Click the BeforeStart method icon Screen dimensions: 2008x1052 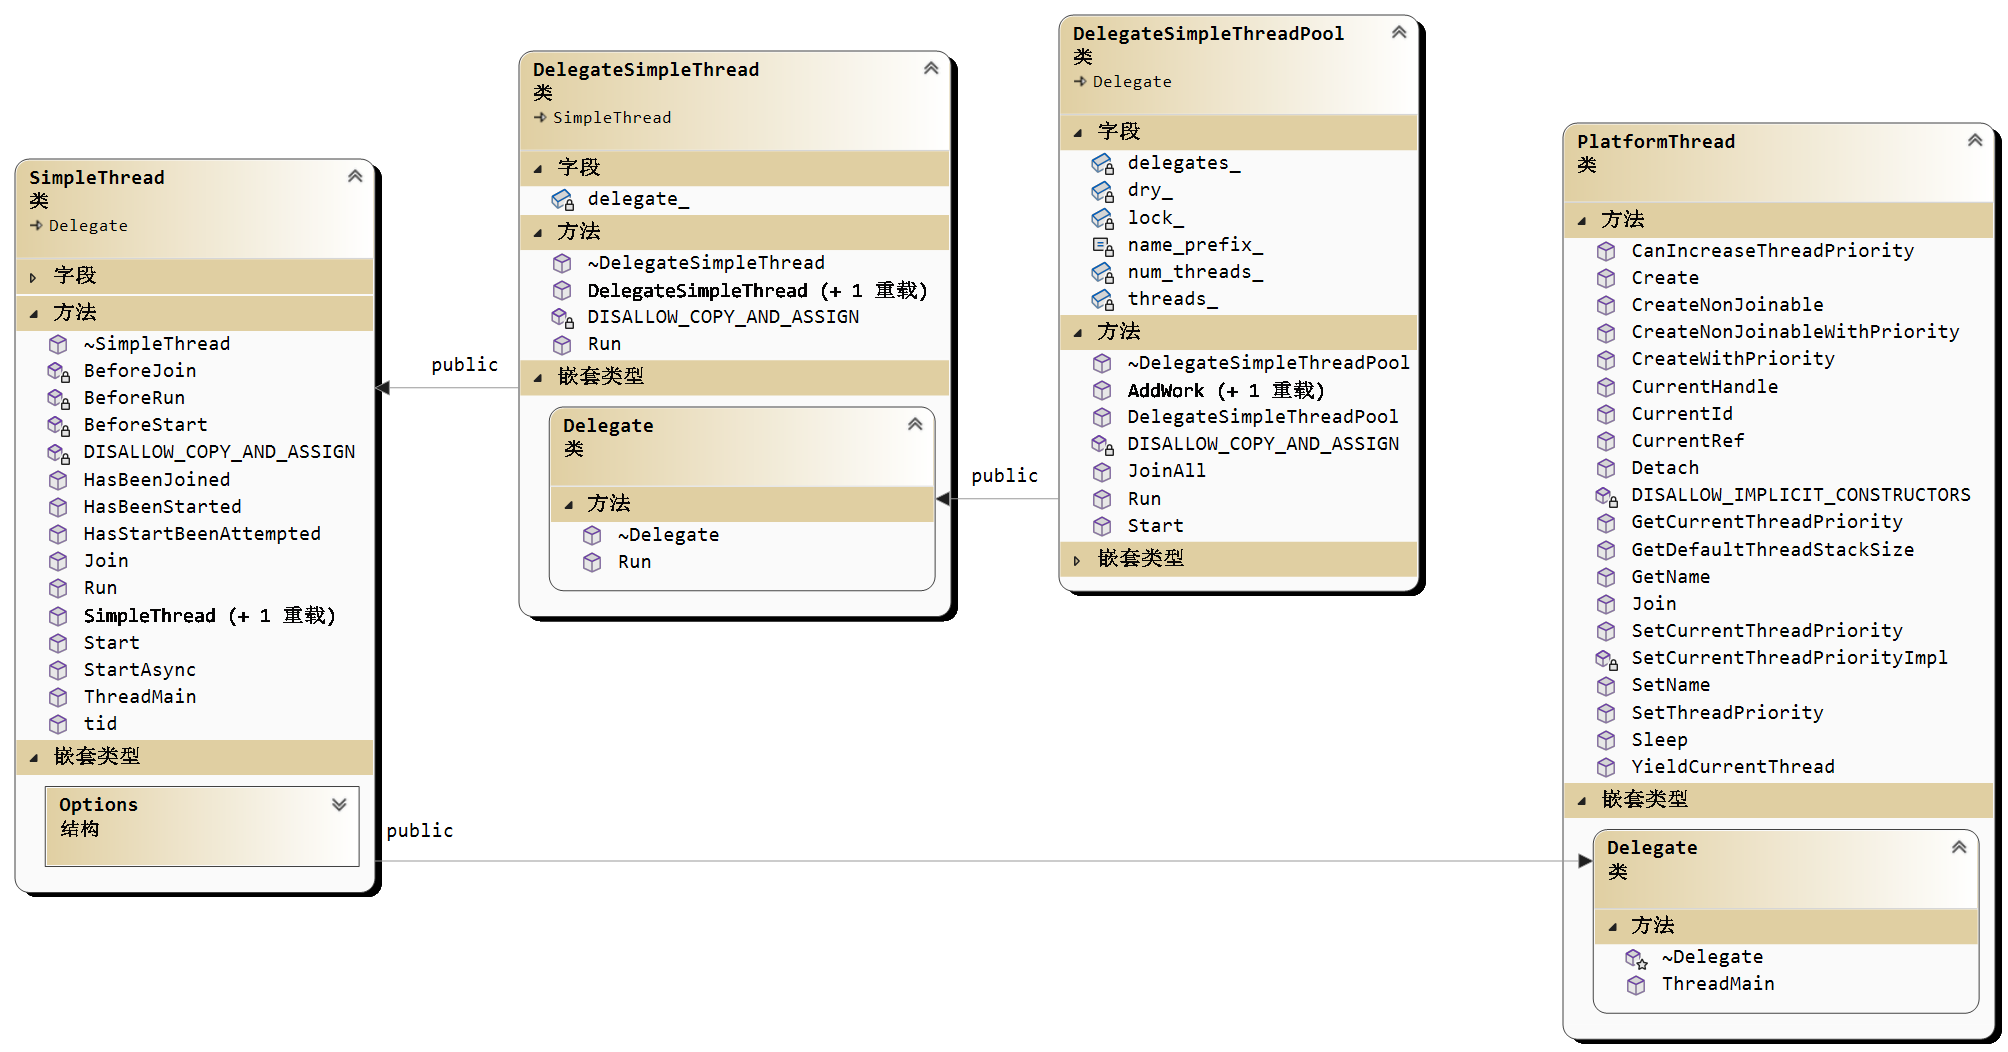pos(59,425)
